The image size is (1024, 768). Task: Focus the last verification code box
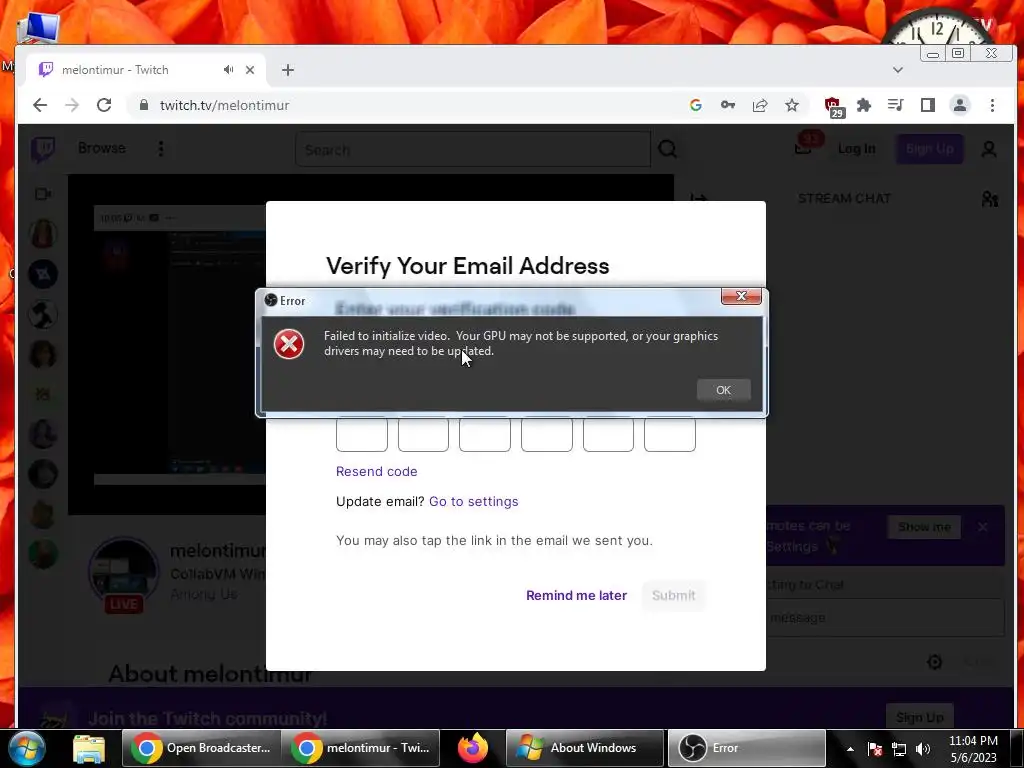click(x=669, y=434)
